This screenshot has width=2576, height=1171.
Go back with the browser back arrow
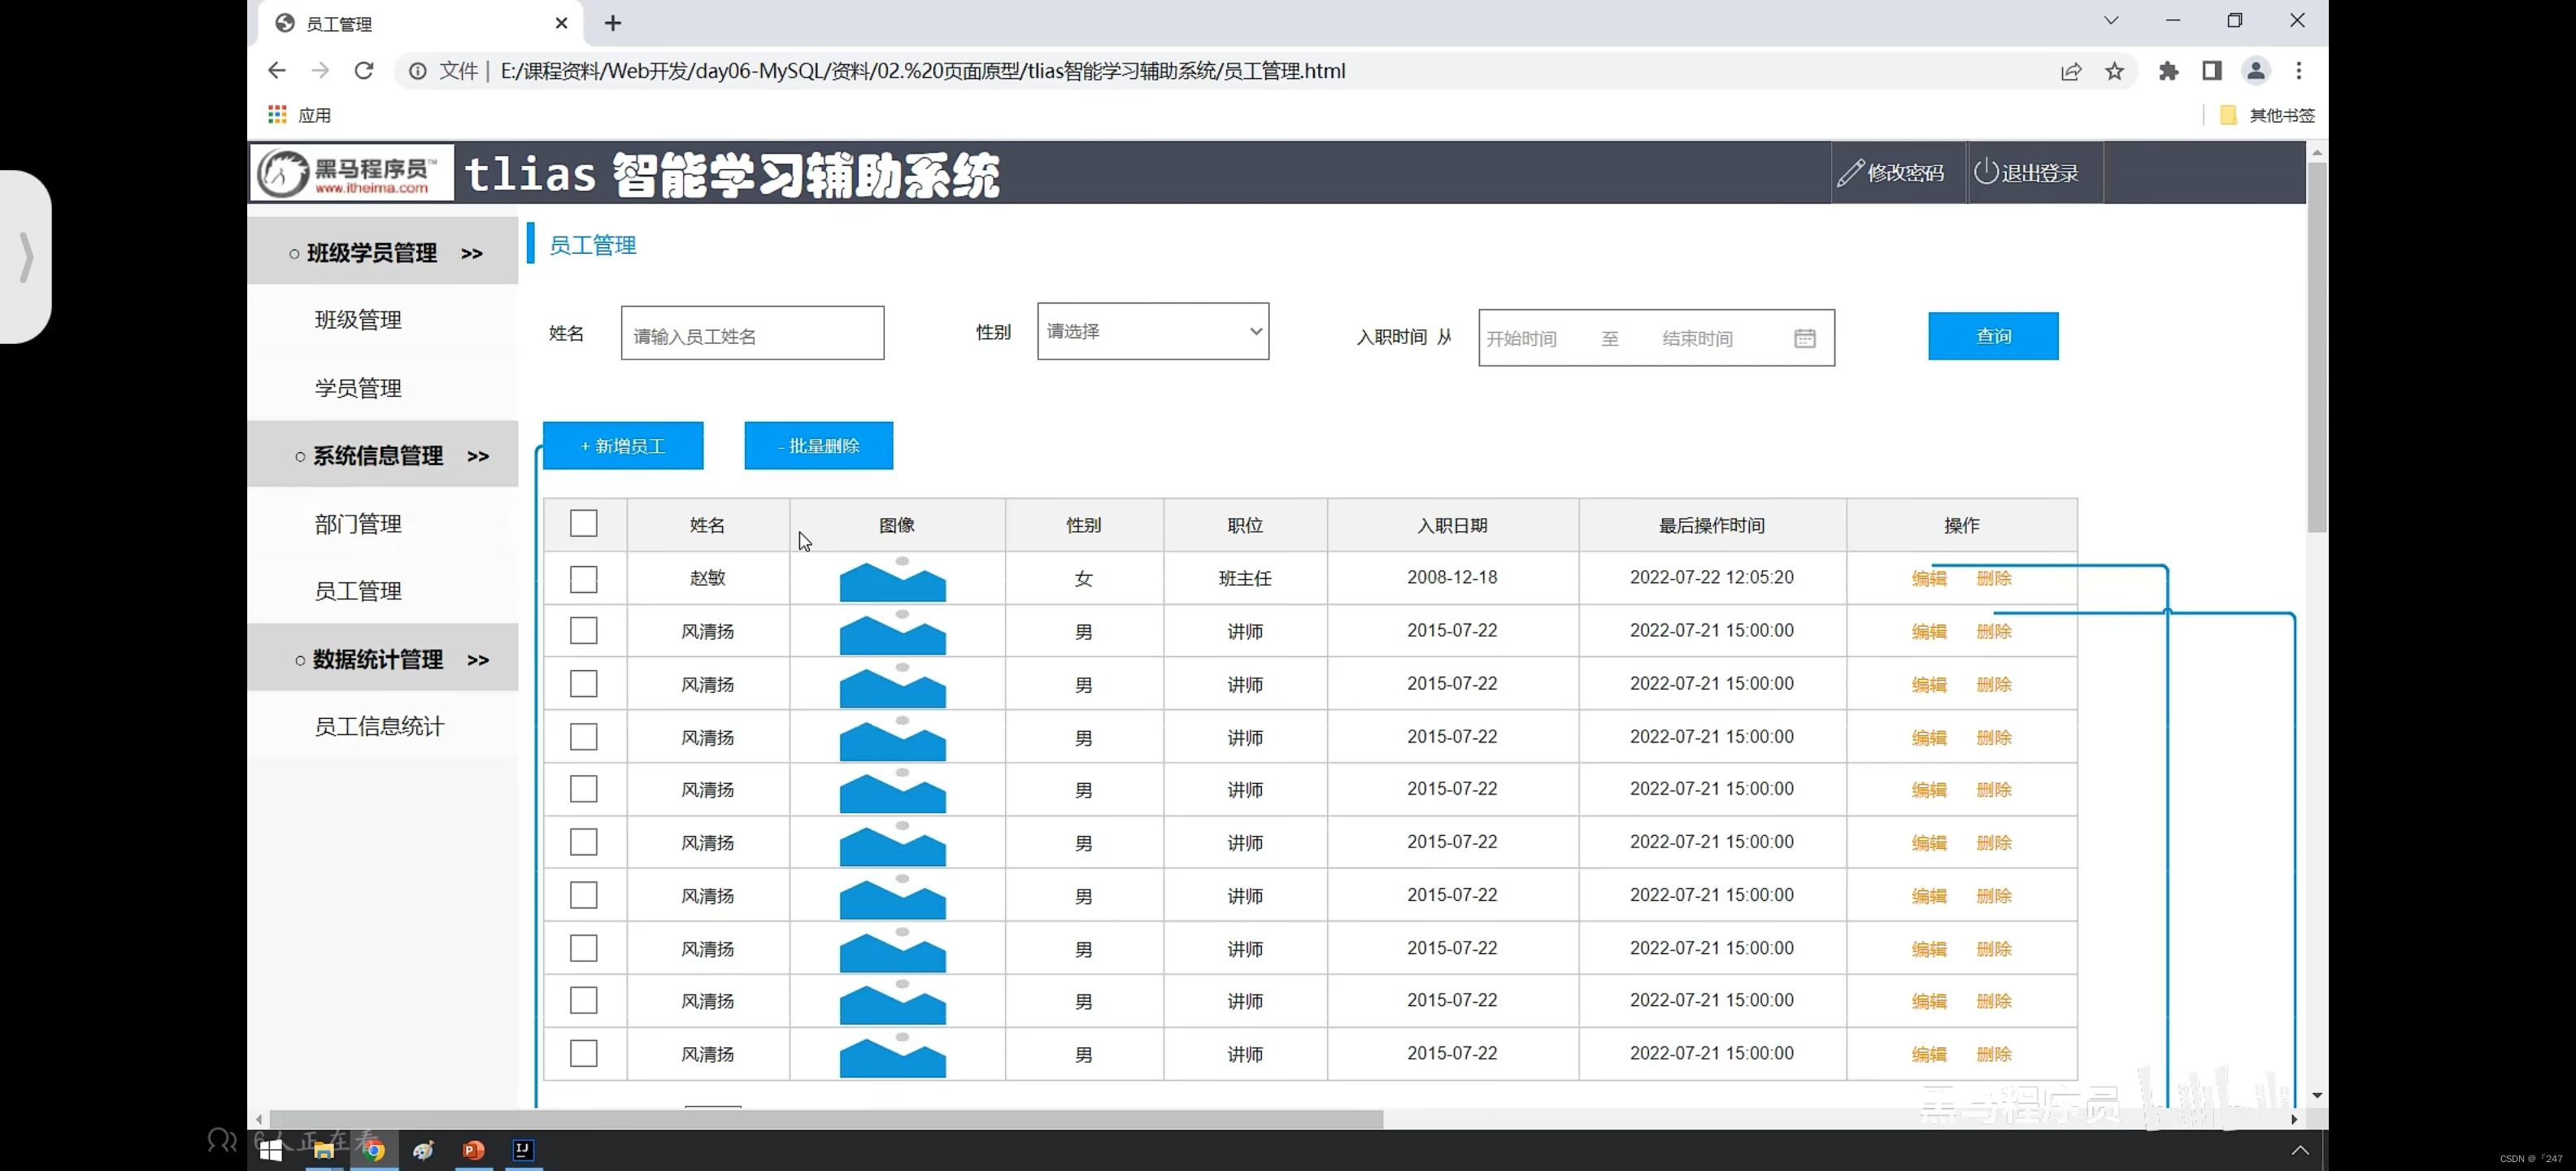click(x=277, y=71)
